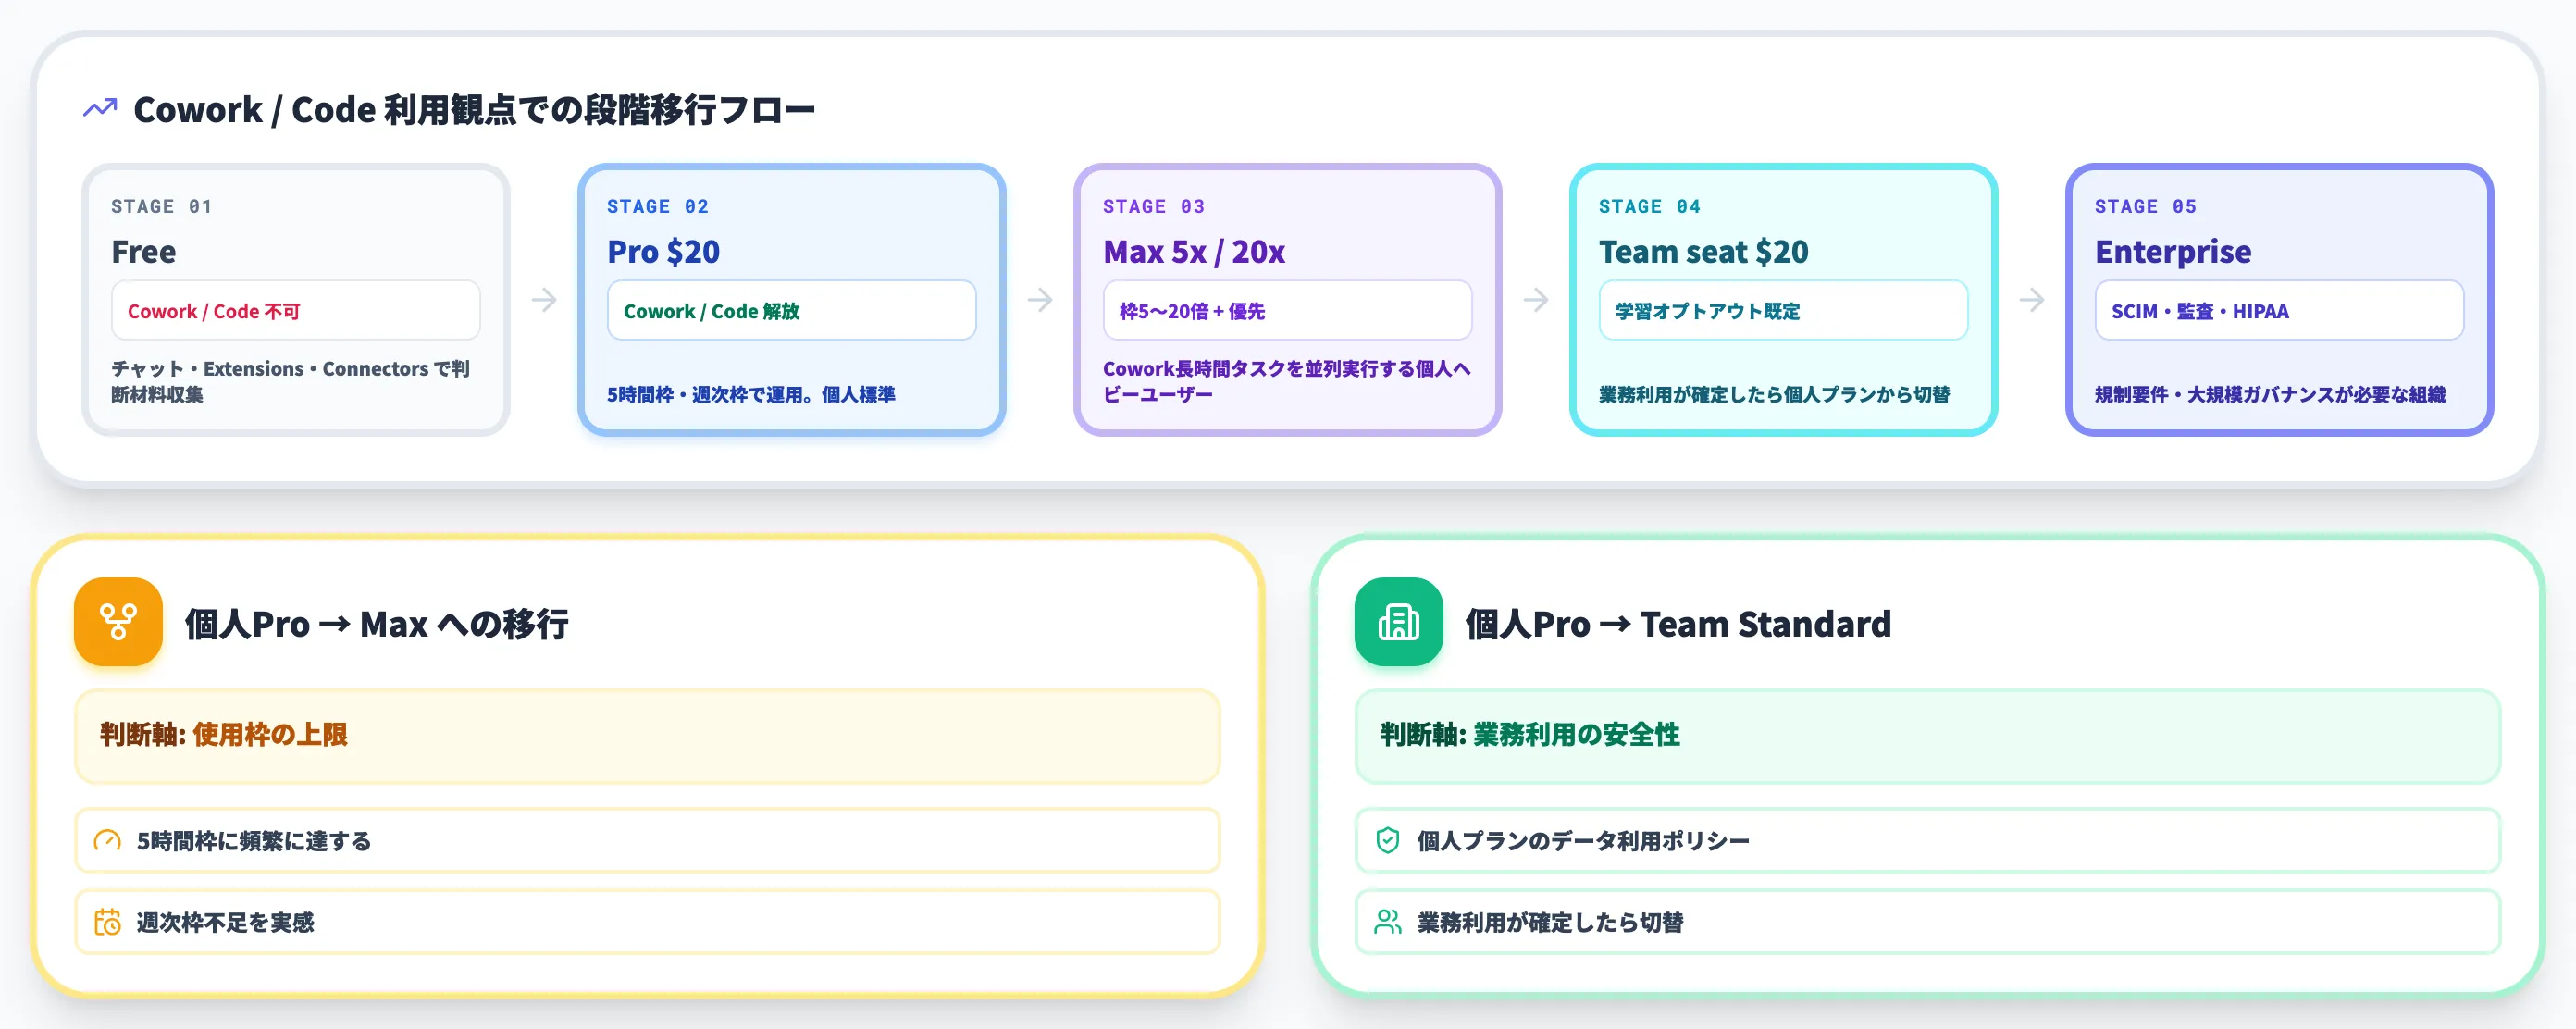Click the 枠5〜20倍 + 優先 badge
2576x1029 pixels.
point(1288,310)
